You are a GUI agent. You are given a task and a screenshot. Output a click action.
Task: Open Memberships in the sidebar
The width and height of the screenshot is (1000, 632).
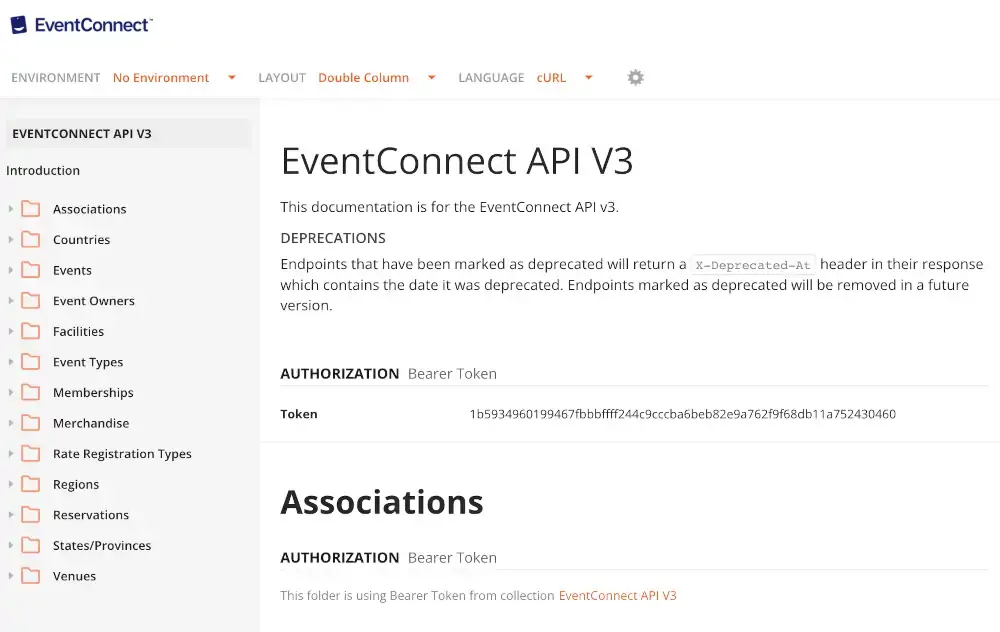pyautogui.click(x=93, y=393)
